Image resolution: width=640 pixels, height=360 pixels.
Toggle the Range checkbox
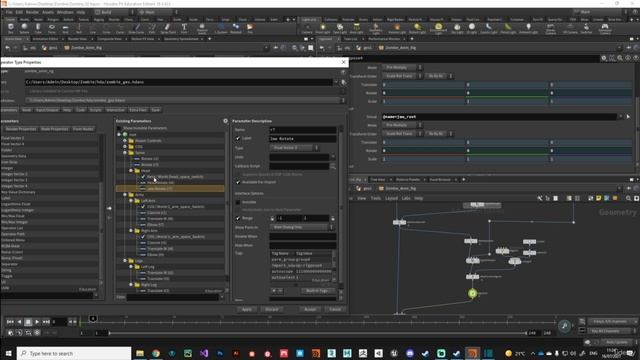click(238, 218)
